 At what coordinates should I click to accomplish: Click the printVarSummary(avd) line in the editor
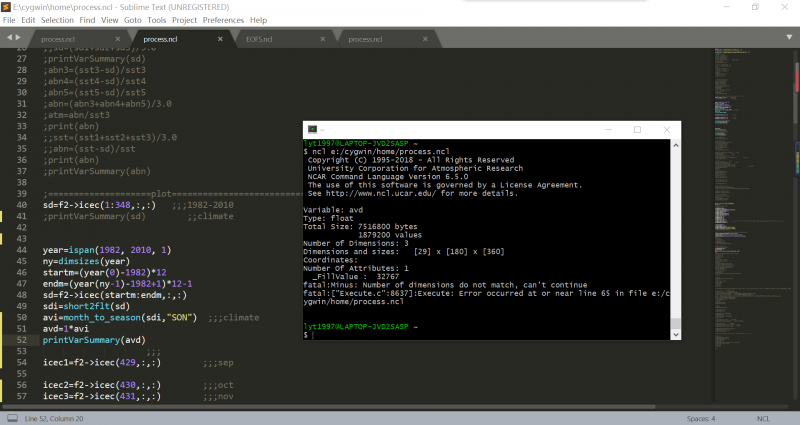pyautogui.click(x=90, y=340)
